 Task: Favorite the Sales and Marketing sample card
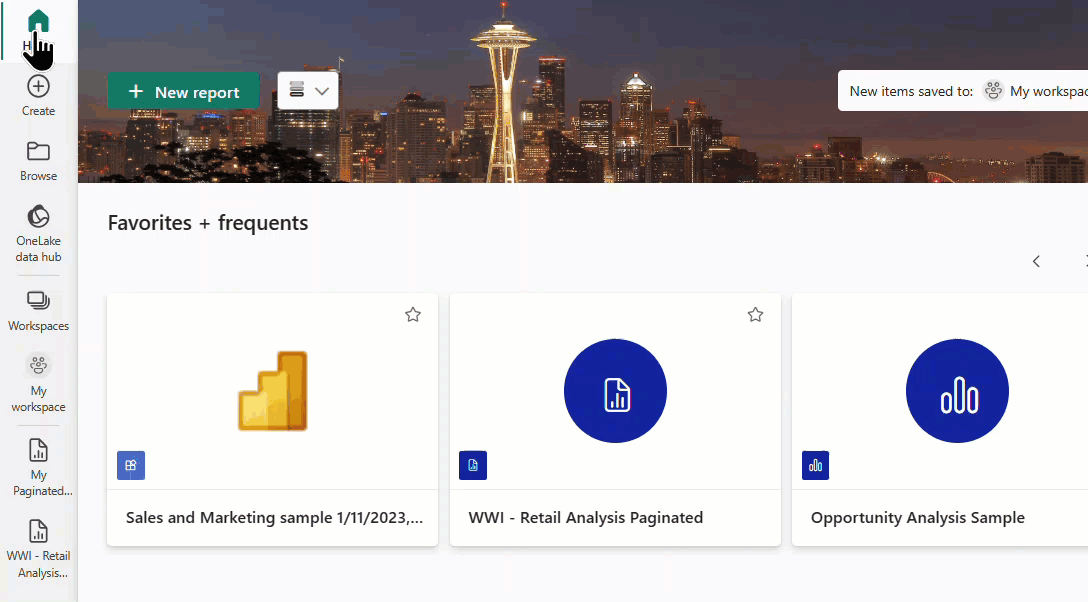[x=413, y=315]
